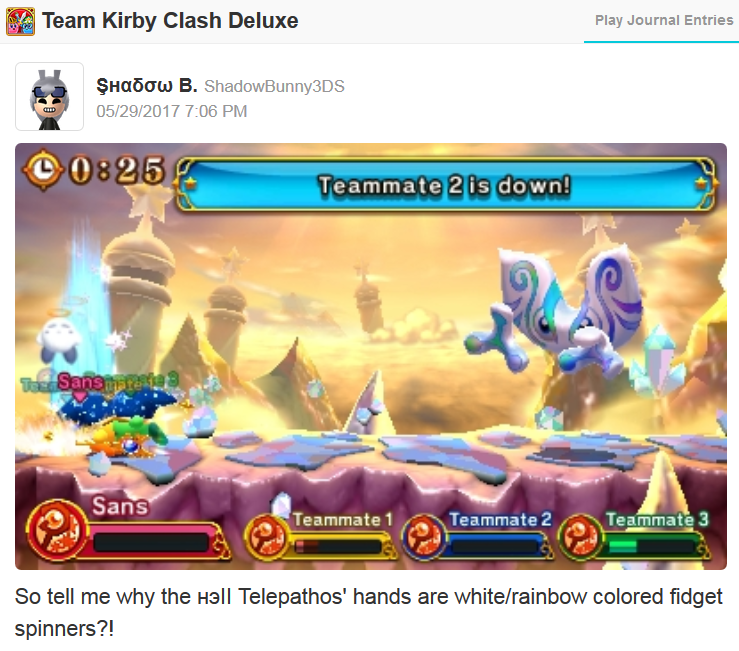The image size is (739, 651).
Task: Click the post text about fidget spinners
Action: [369, 612]
